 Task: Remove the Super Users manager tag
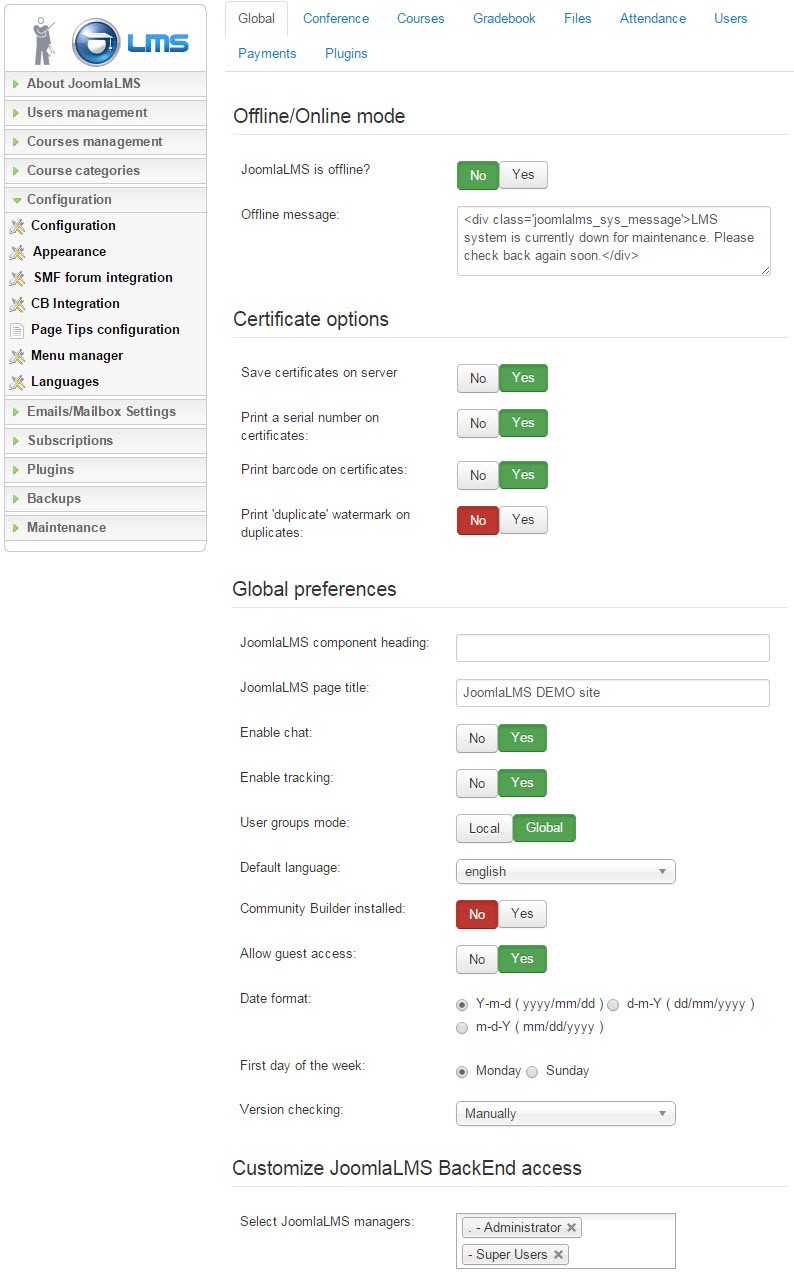(x=558, y=1254)
